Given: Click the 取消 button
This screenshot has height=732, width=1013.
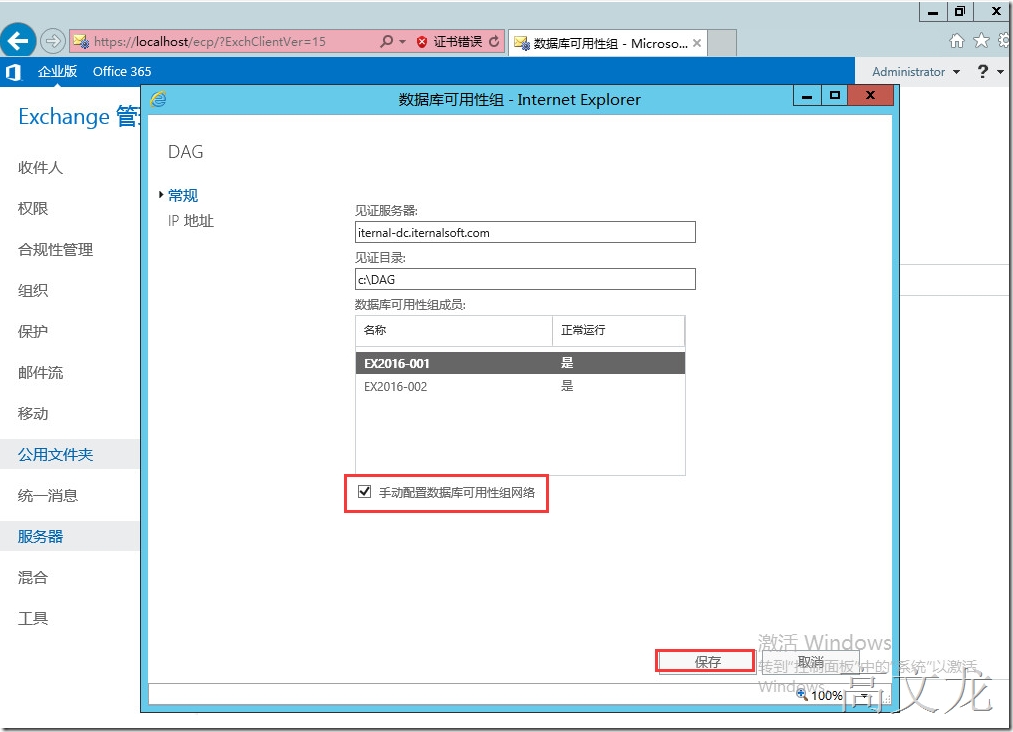Looking at the screenshot, I should [x=811, y=662].
